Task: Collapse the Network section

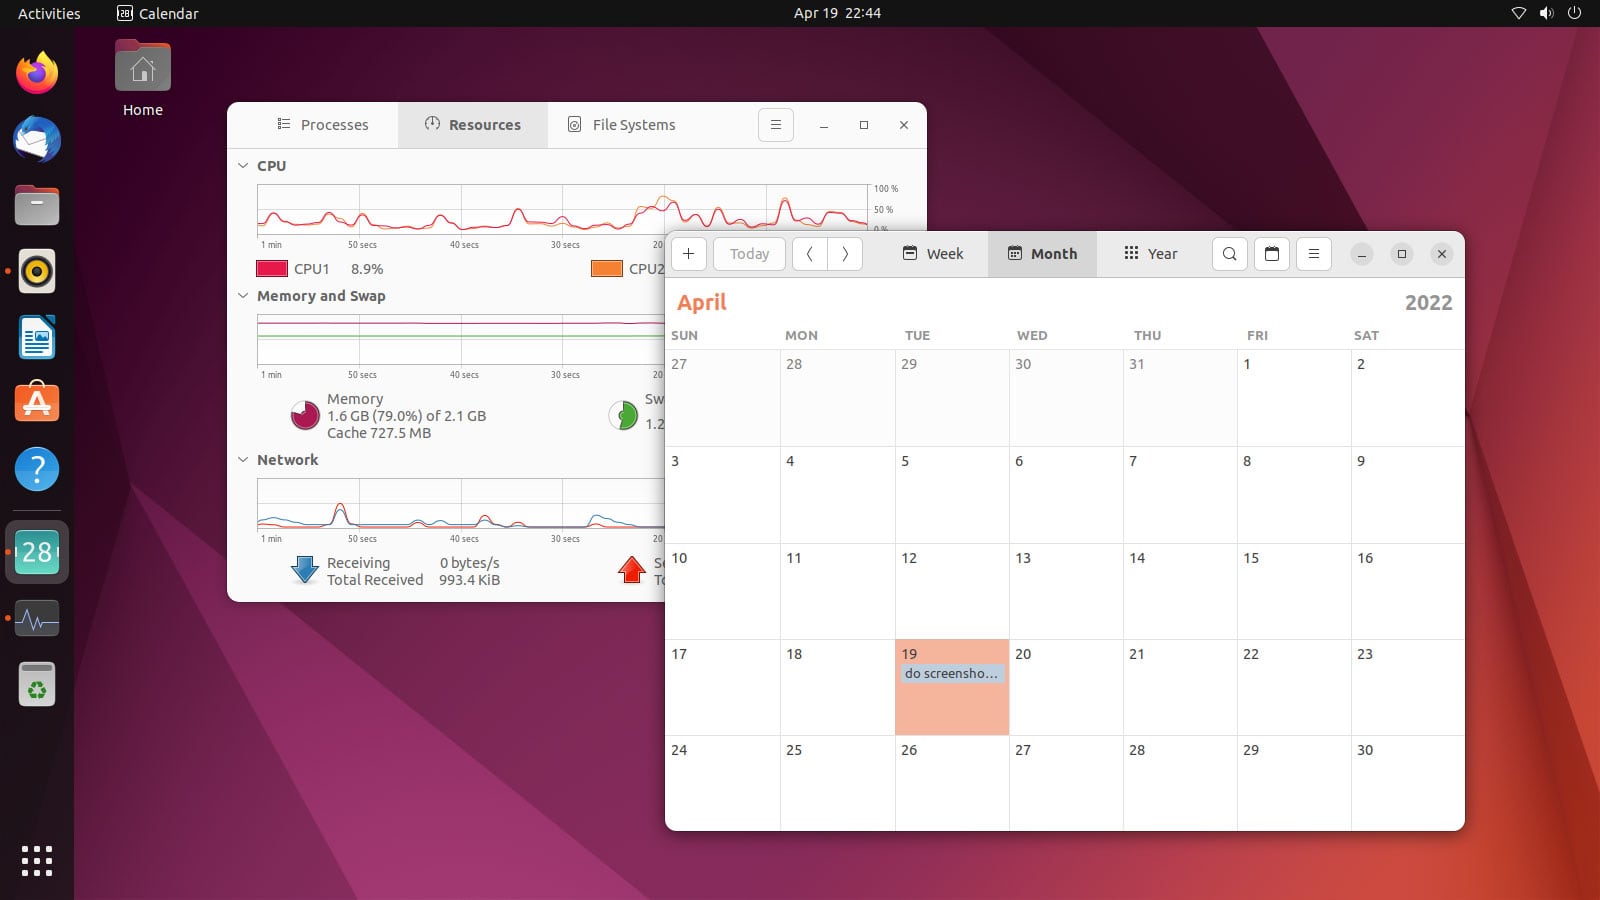Action: [x=241, y=459]
